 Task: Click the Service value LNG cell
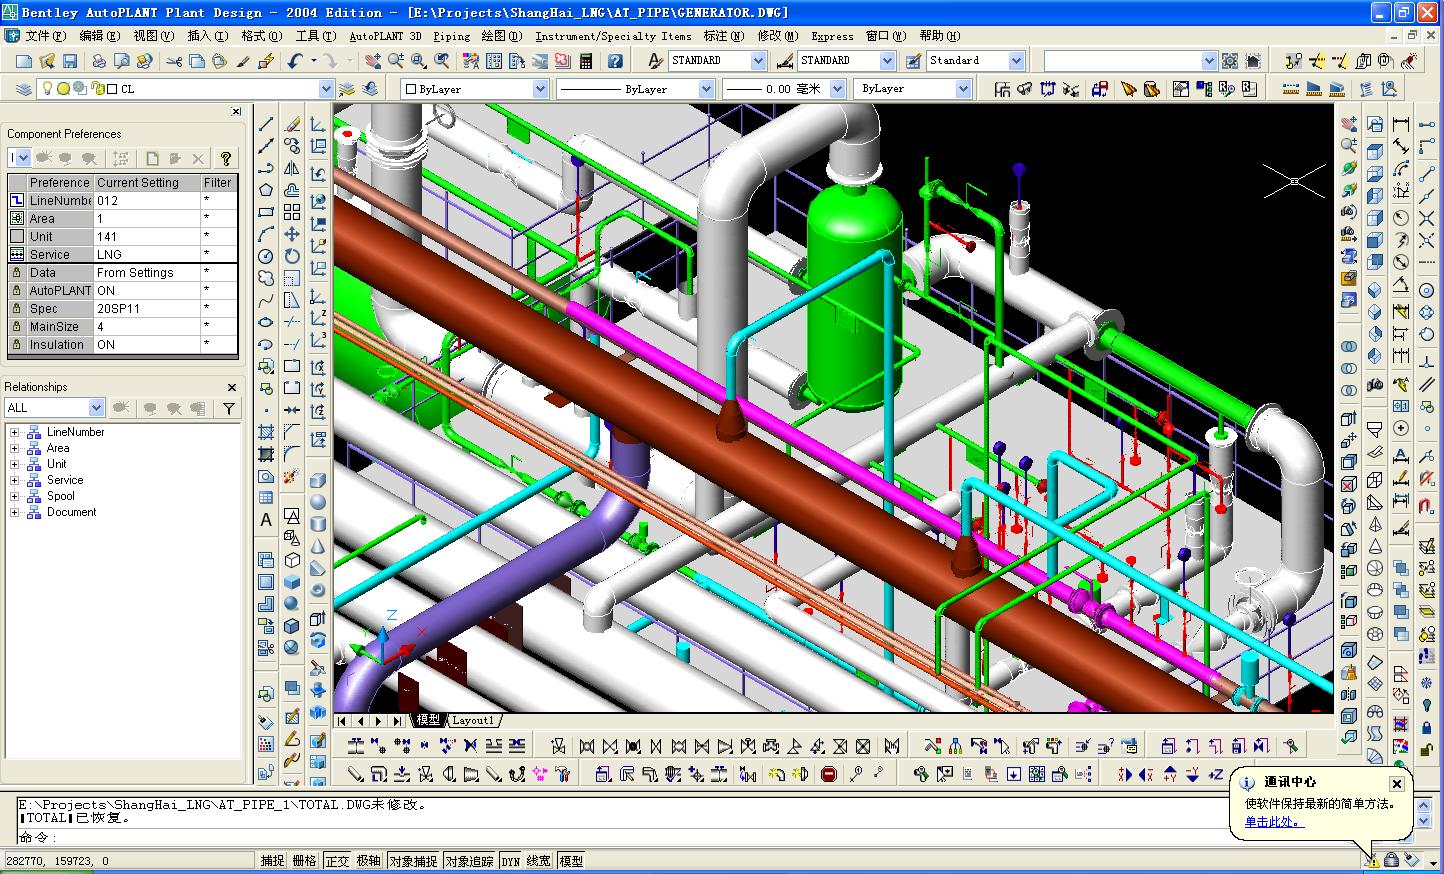146,255
